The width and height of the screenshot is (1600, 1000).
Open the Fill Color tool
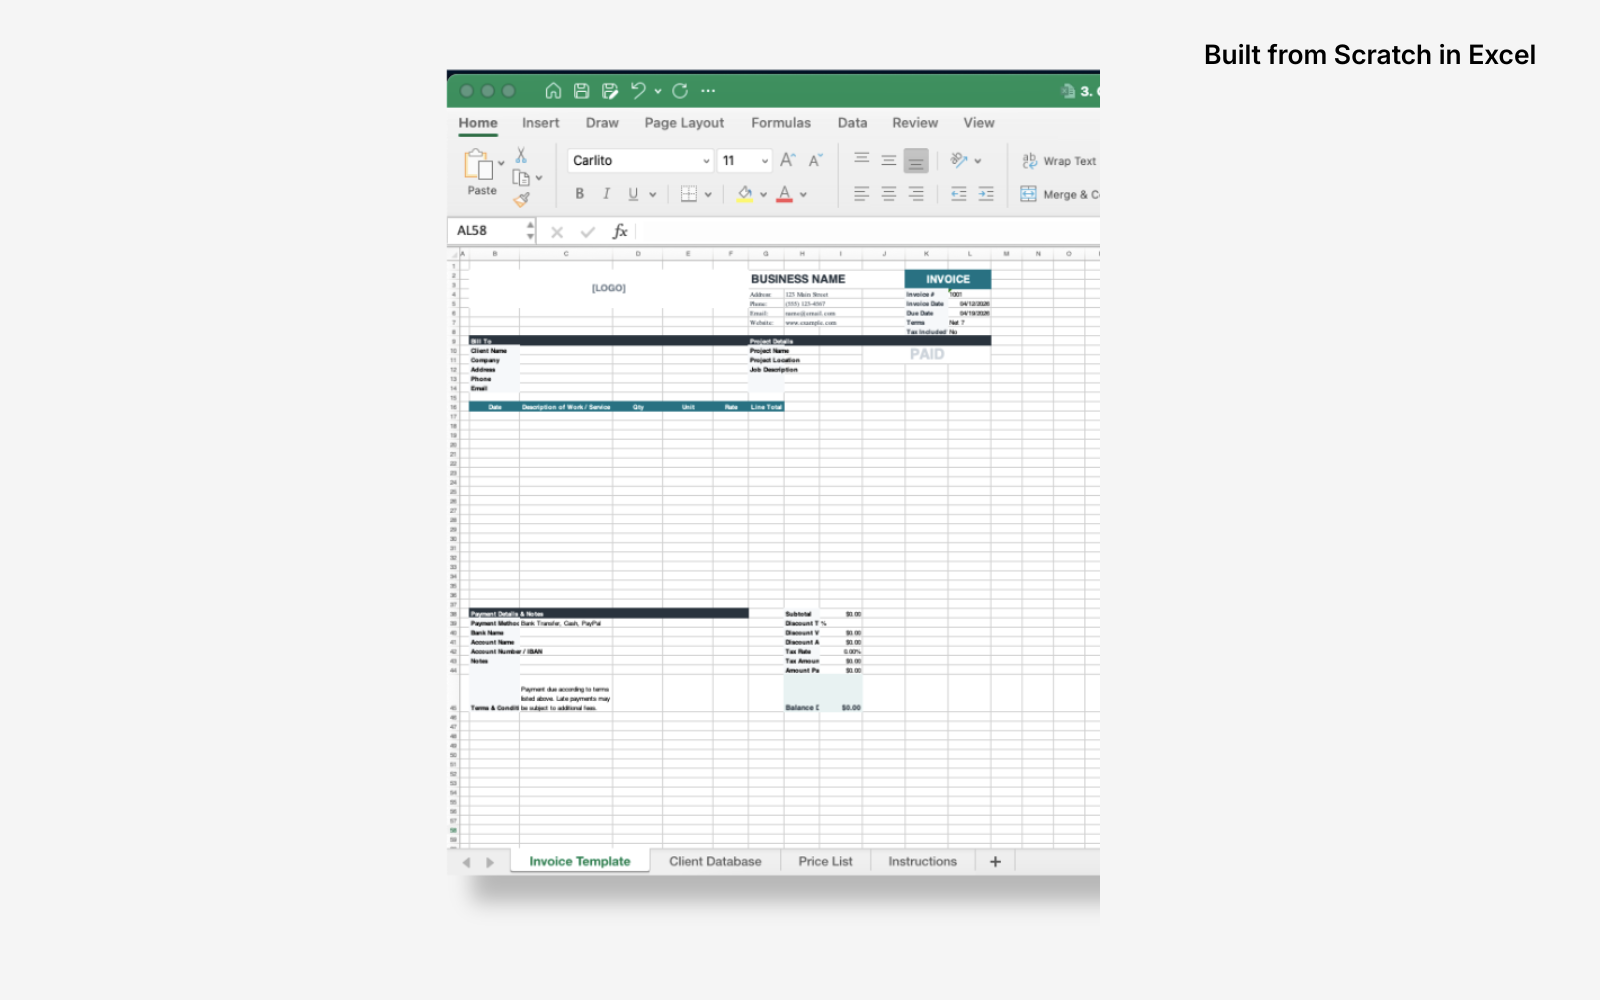pos(744,193)
